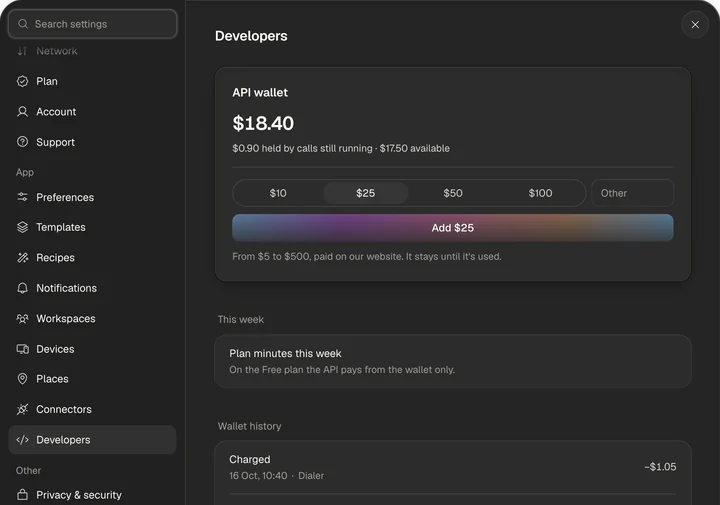Open Notifications settings
The image size is (720, 505).
(x=92, y=288)
